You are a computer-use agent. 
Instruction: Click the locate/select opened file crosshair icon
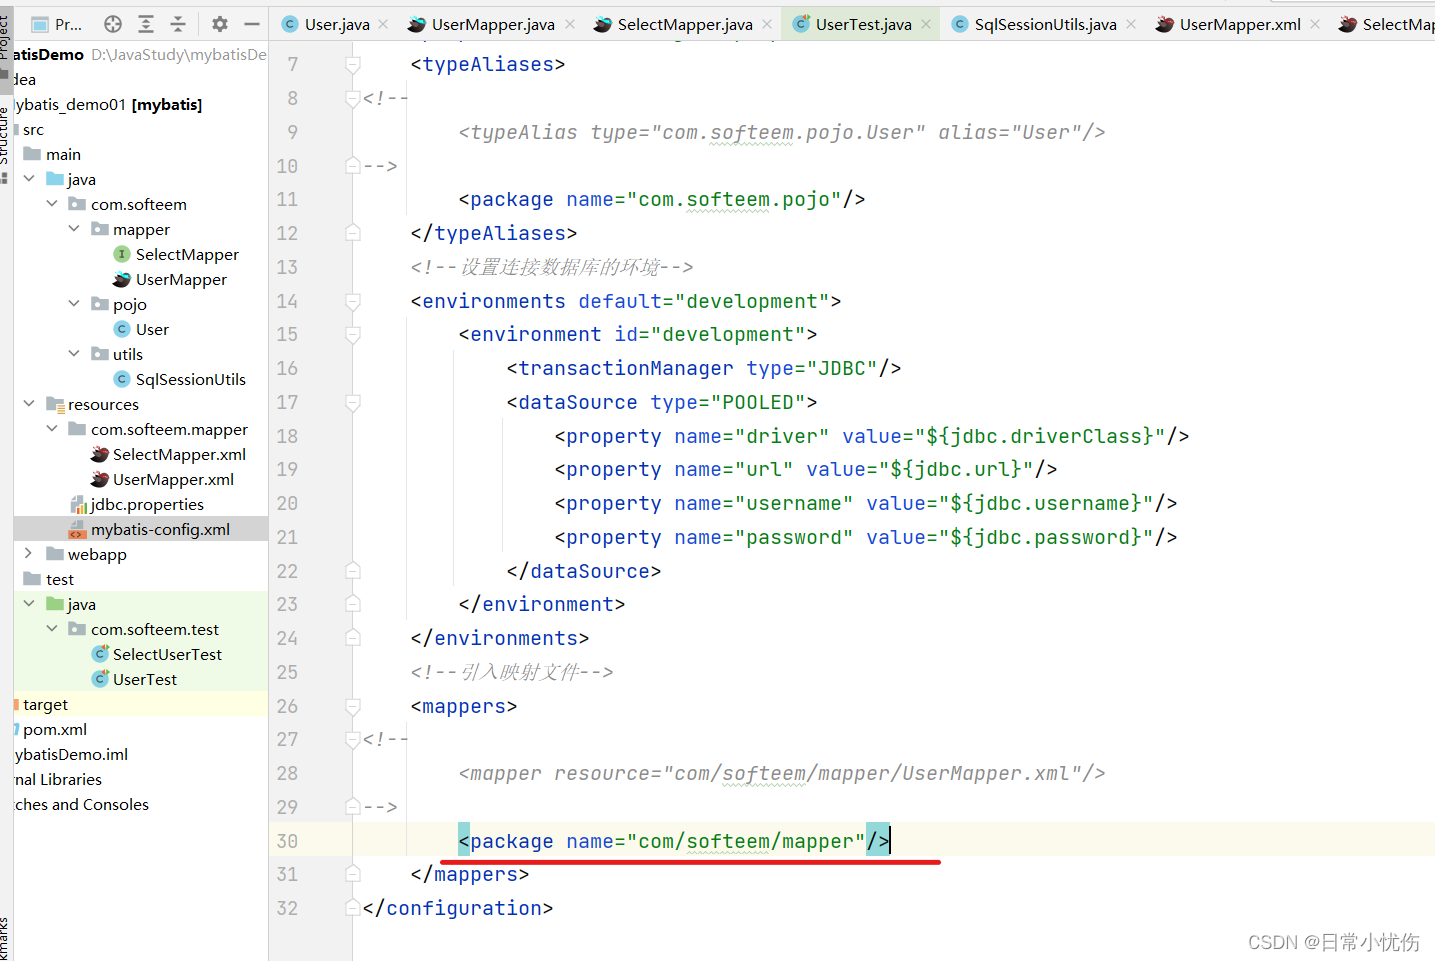point(113,24)
